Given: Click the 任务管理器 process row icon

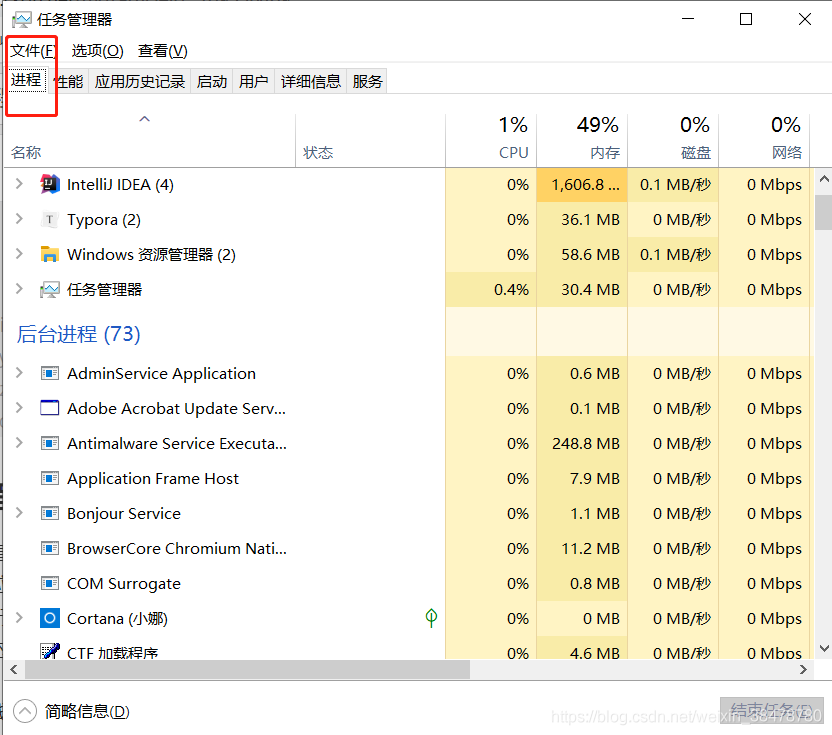Looking at the screenshot, I should tap(49, 289).
